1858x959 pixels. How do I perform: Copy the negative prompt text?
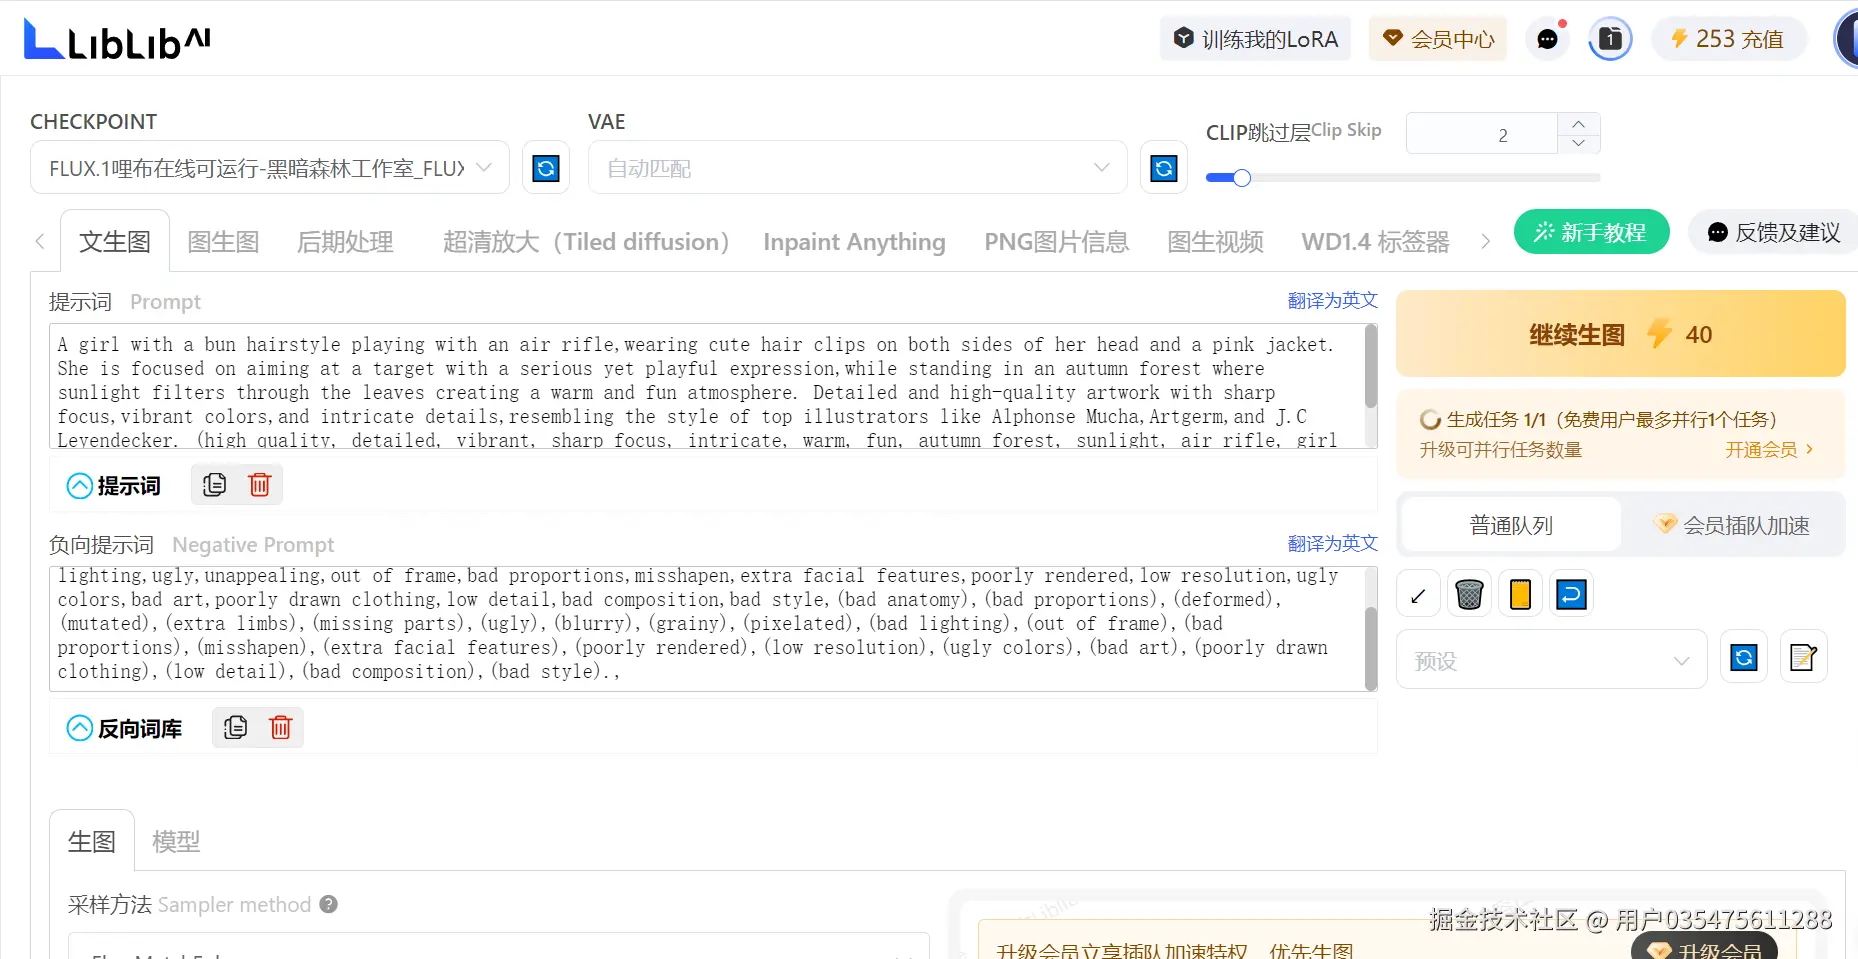236,727
